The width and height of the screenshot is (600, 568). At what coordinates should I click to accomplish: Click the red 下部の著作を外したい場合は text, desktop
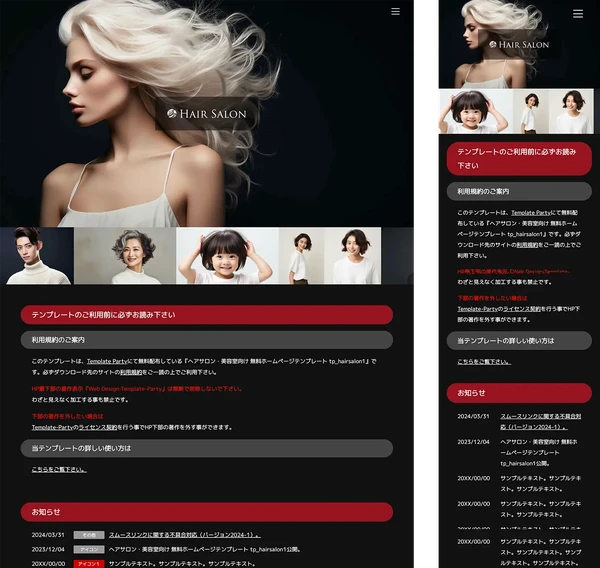click(x=67, y=416)
